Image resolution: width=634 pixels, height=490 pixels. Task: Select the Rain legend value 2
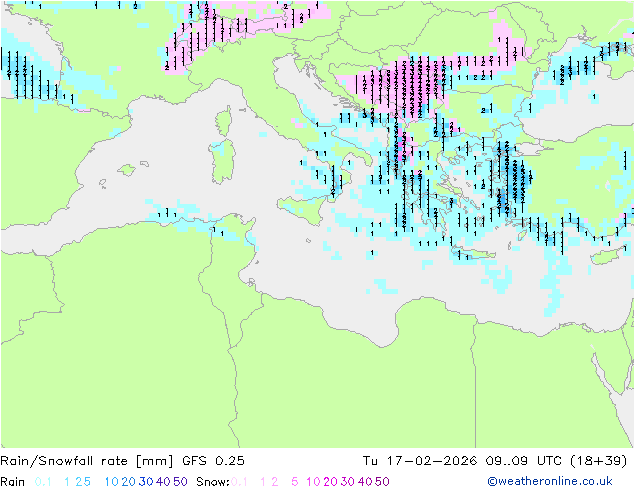[78, 482]
